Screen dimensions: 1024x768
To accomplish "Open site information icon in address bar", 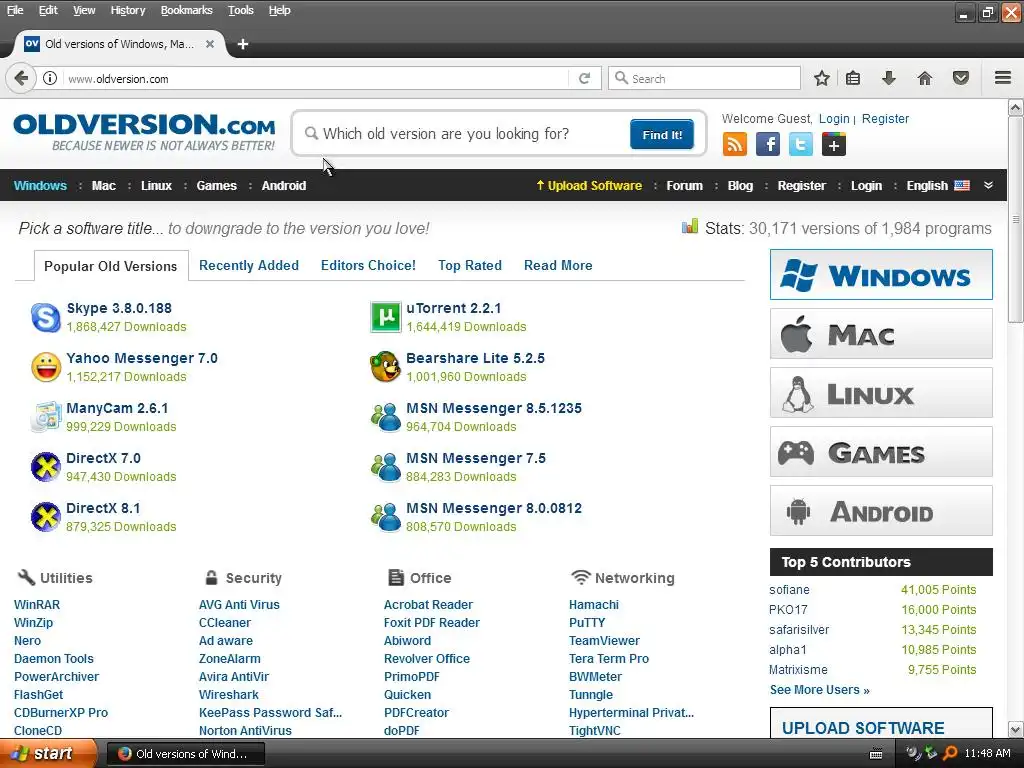I will [50, 78].
